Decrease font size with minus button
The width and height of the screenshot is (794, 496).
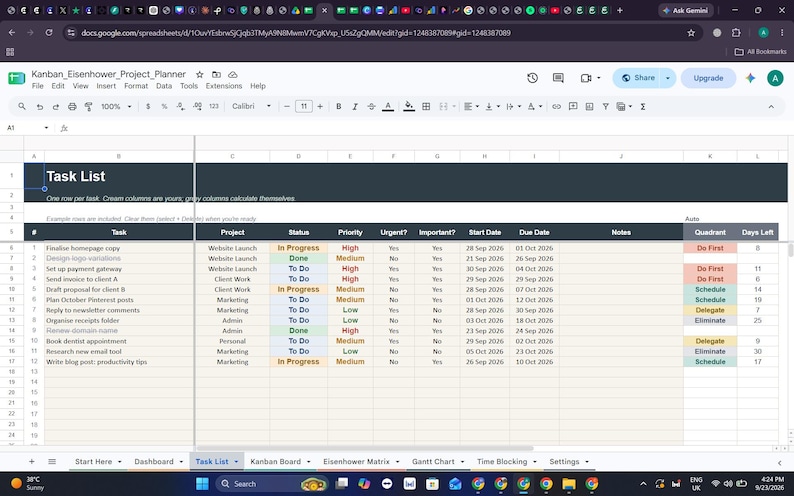pos(287,106)
